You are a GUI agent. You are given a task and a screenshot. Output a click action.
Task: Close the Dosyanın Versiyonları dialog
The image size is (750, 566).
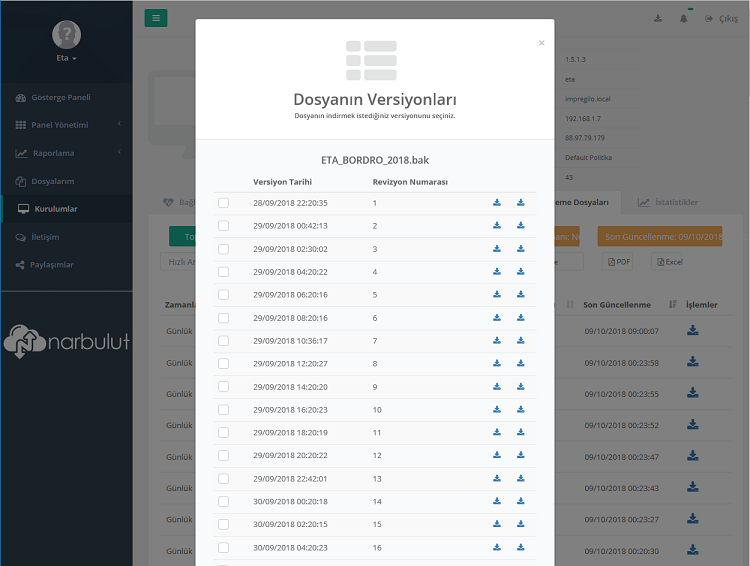coord(542,43)
